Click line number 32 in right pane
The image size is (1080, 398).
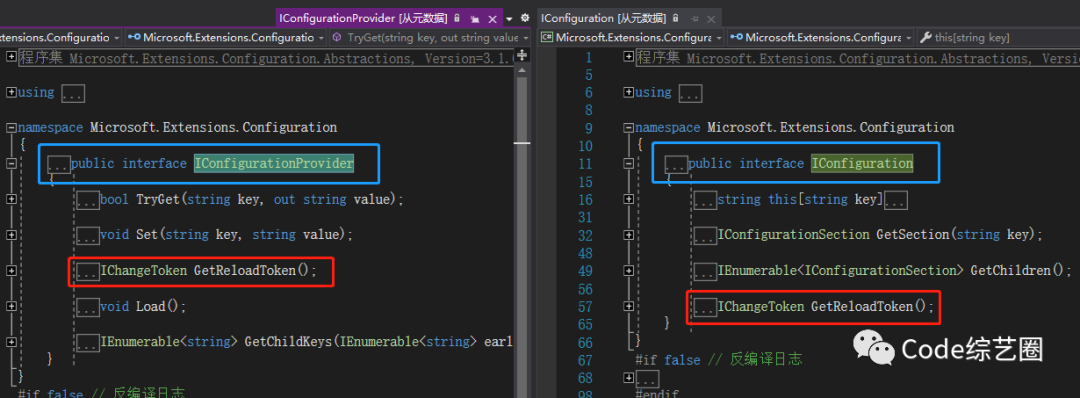pyautogui.click(x=585, y=235)
